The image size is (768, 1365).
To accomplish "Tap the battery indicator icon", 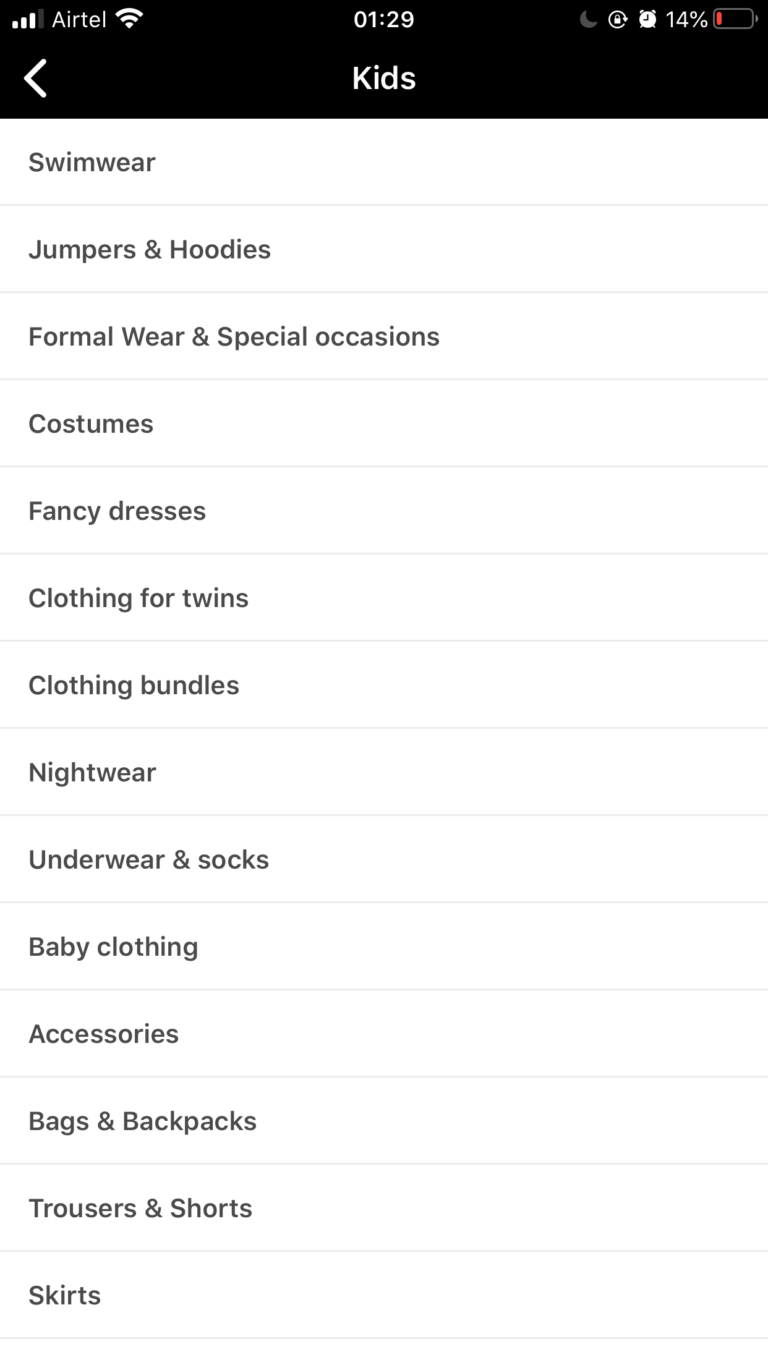I will (735, 19).
